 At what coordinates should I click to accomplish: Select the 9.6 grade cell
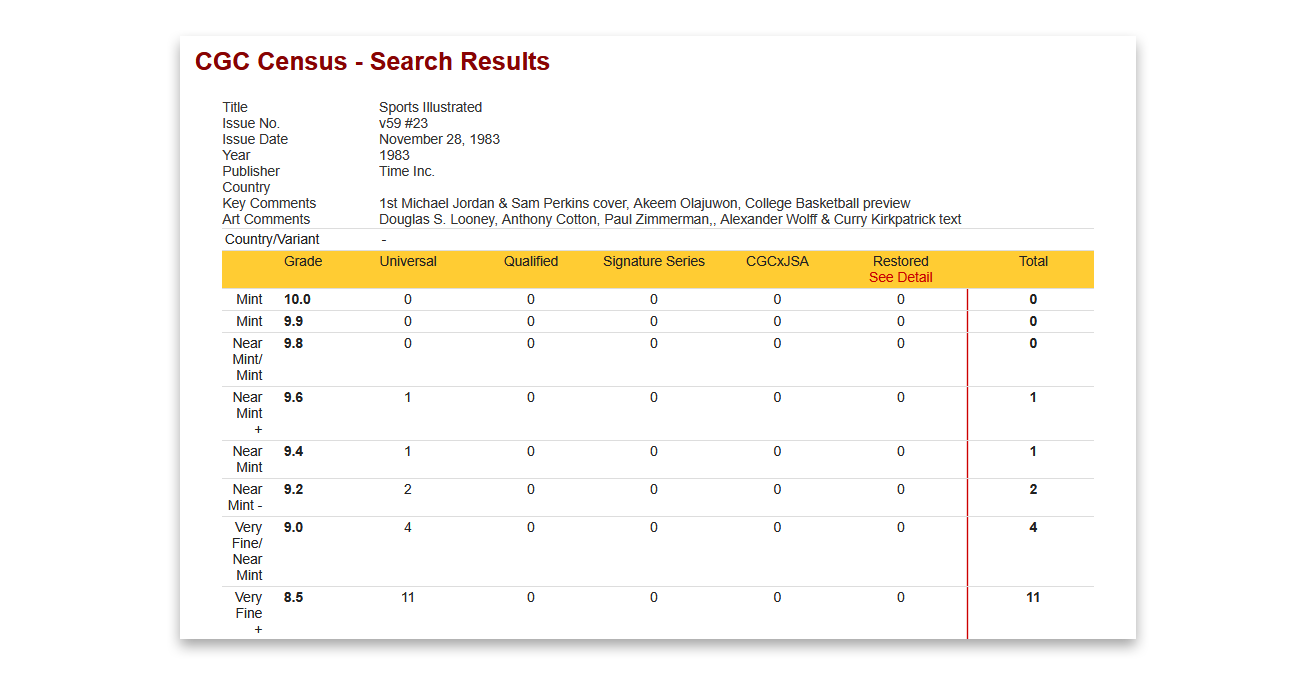293,397
